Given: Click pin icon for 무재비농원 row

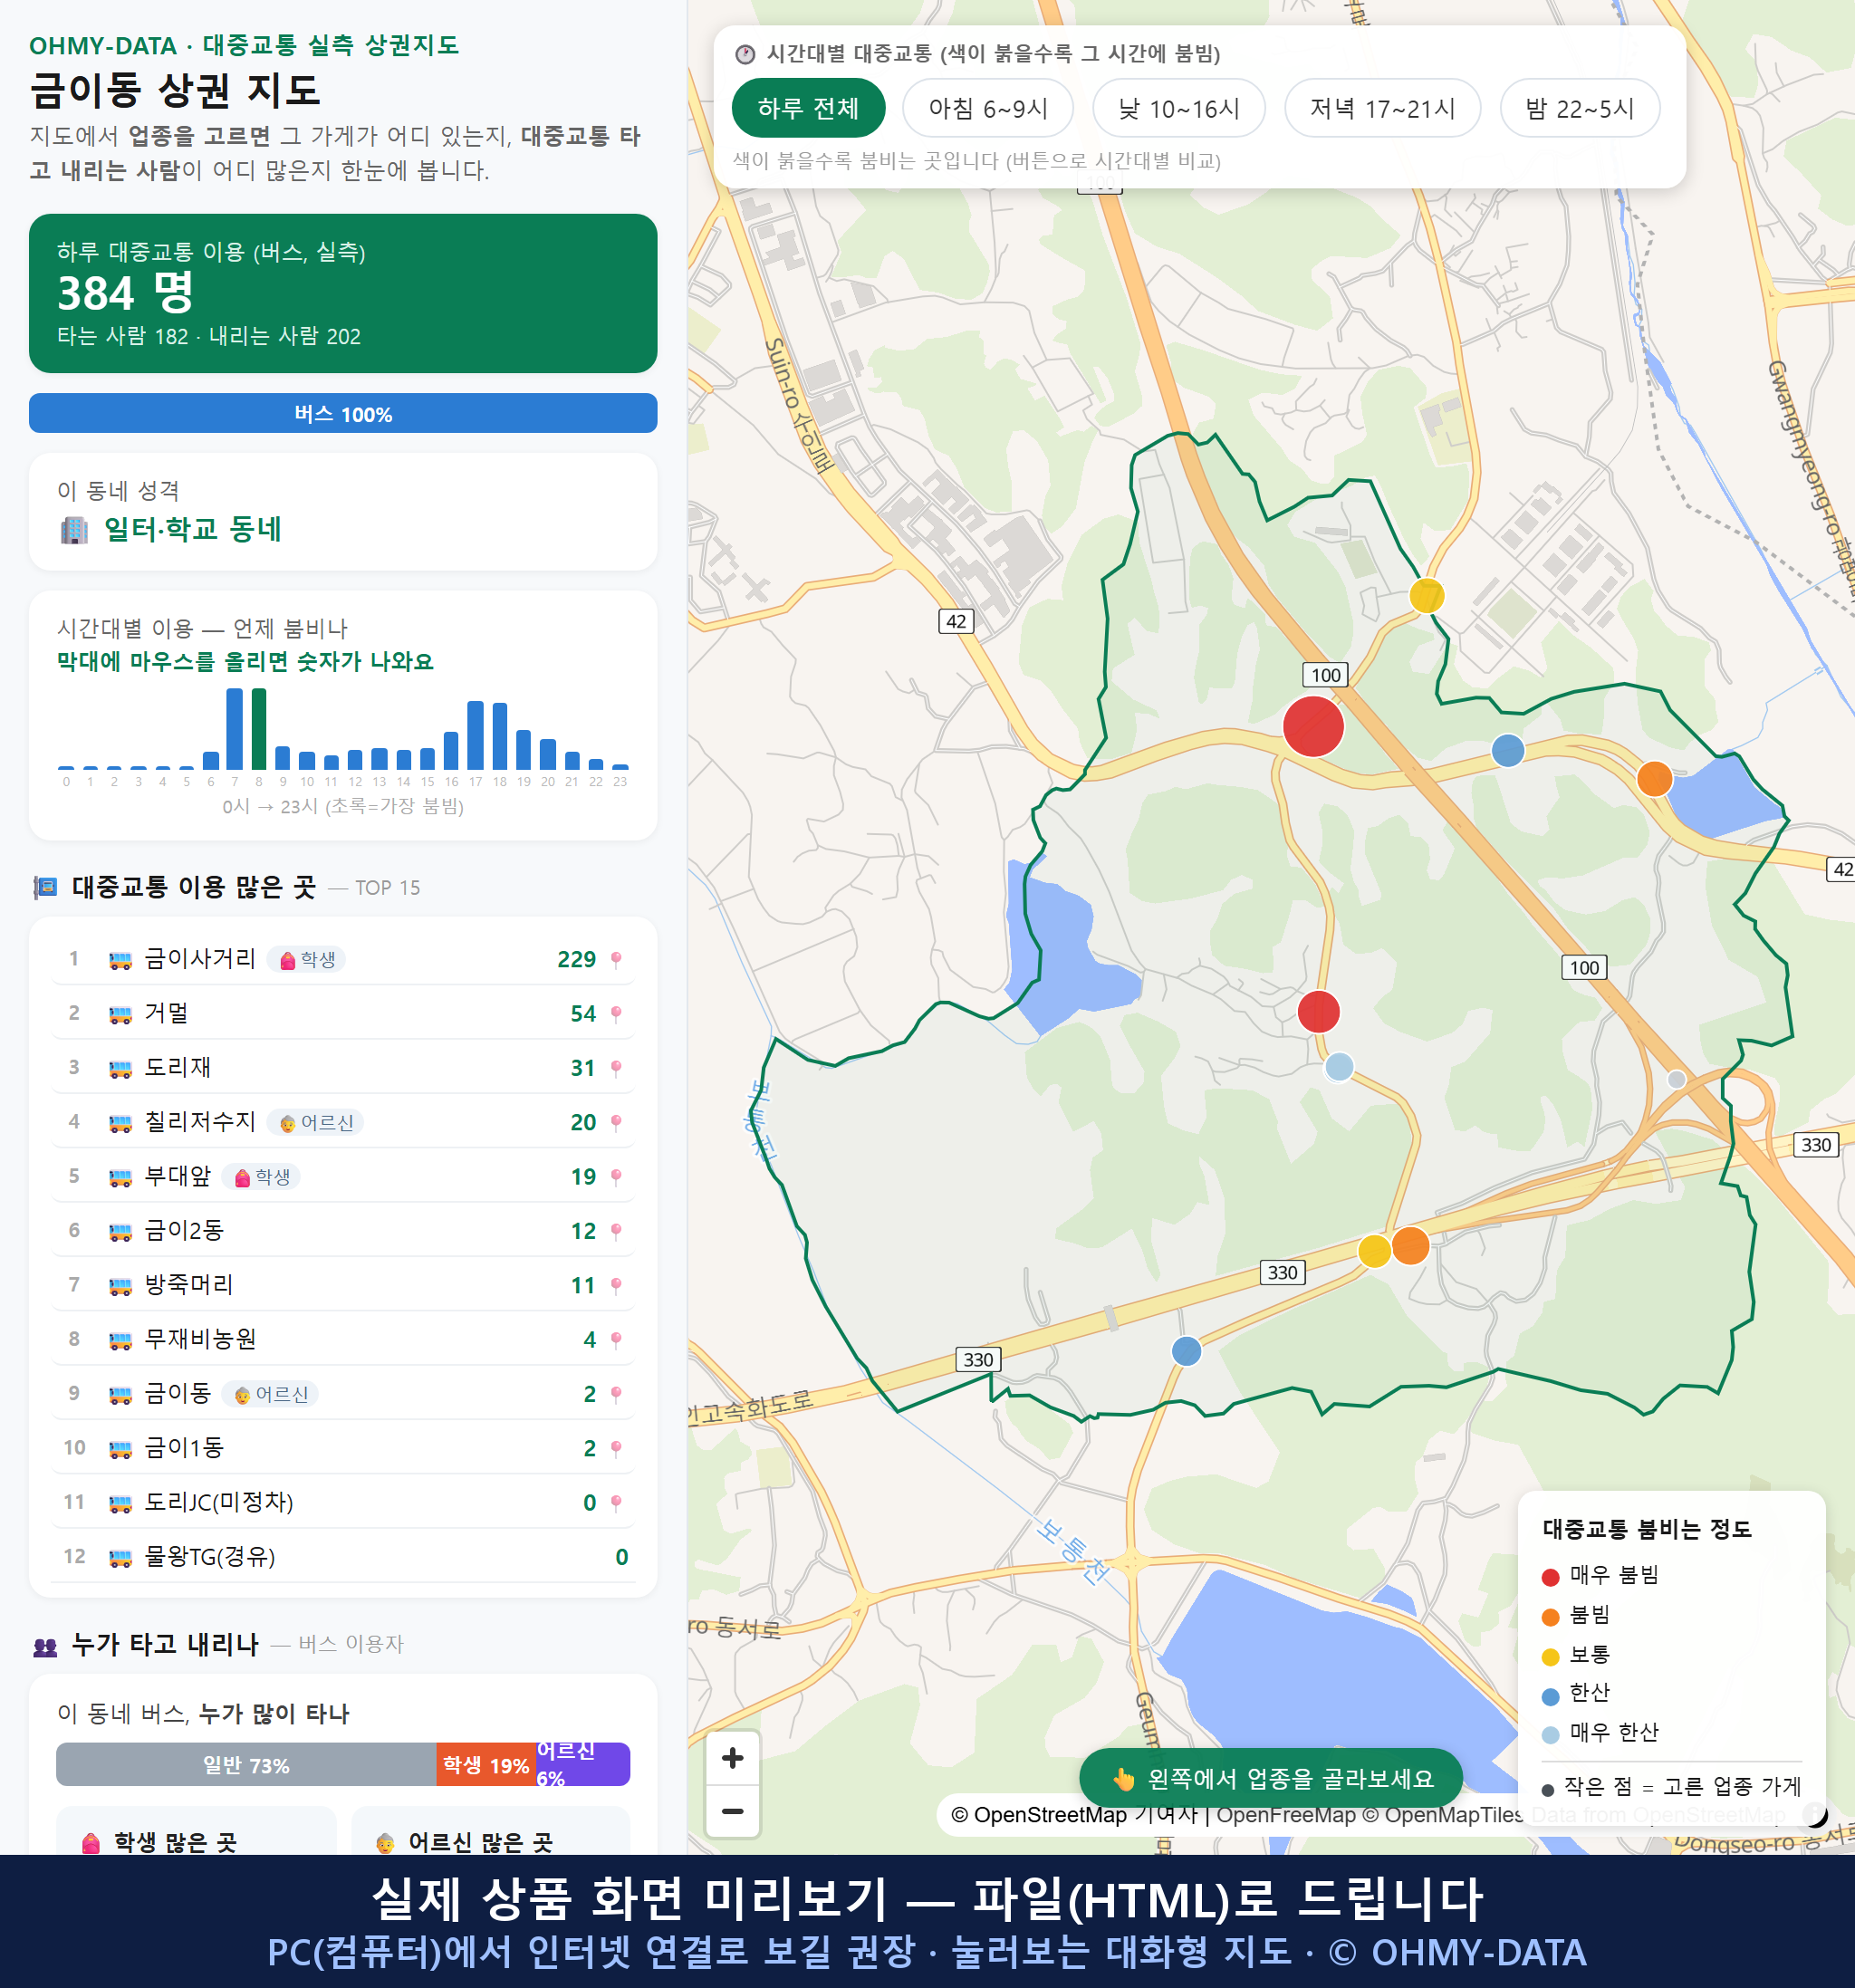Looking at the screenshot, I should 616,1340.
